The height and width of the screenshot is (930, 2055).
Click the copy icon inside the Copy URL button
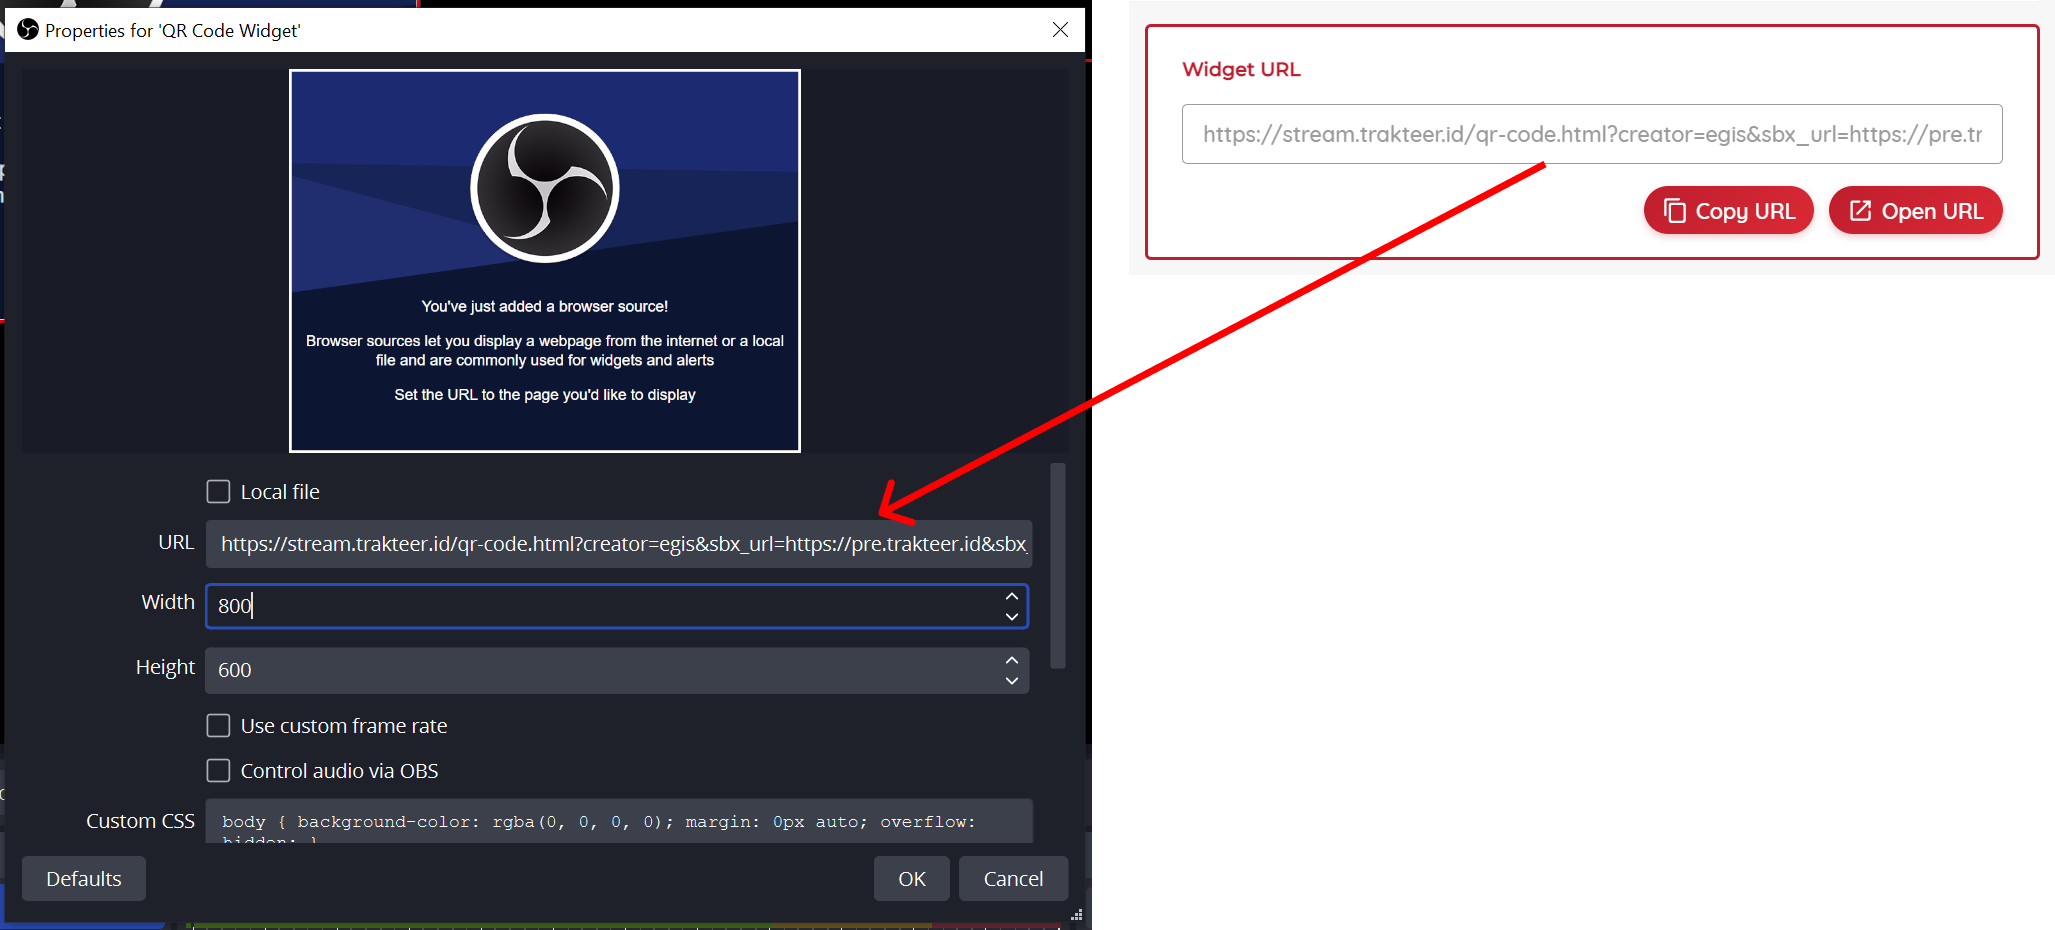pos(1676,210)
